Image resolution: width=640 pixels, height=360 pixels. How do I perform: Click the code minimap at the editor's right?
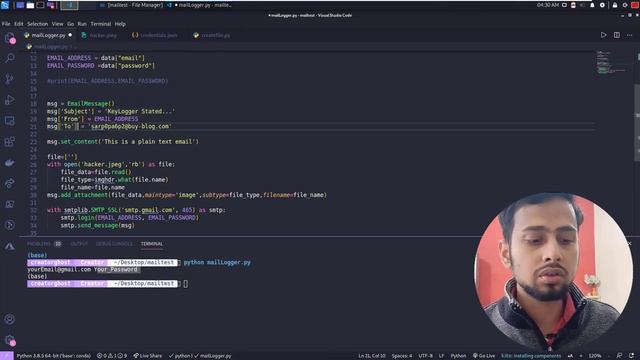[611, 62]
